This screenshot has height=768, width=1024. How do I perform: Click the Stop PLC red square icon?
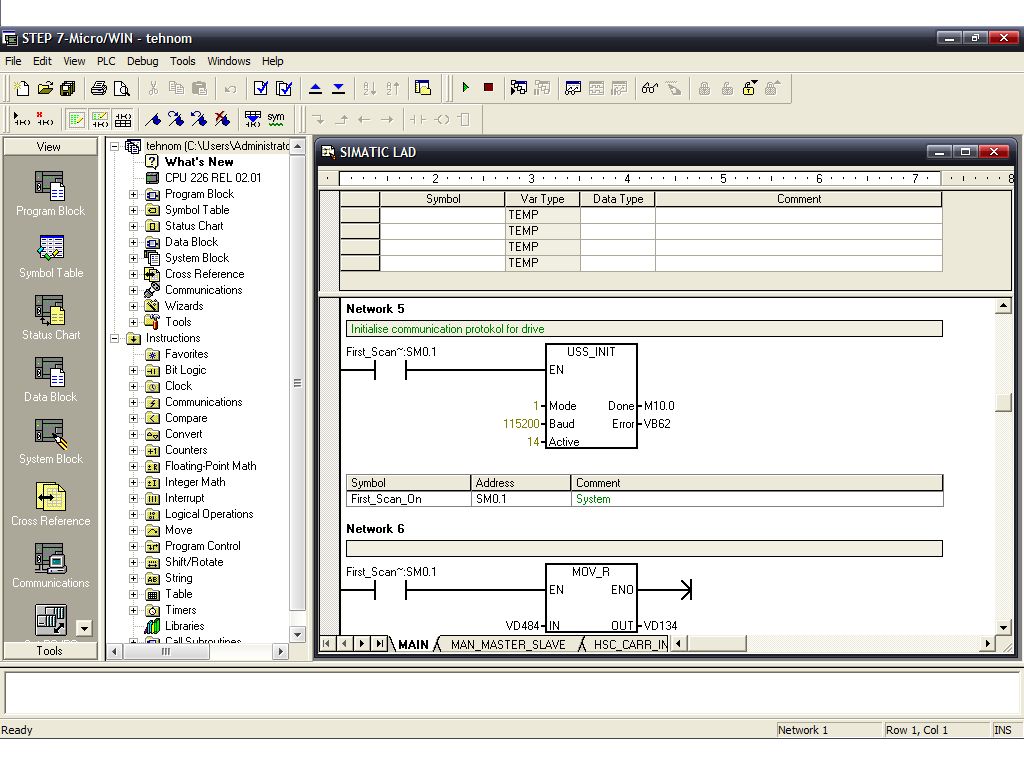click(488, 88)
